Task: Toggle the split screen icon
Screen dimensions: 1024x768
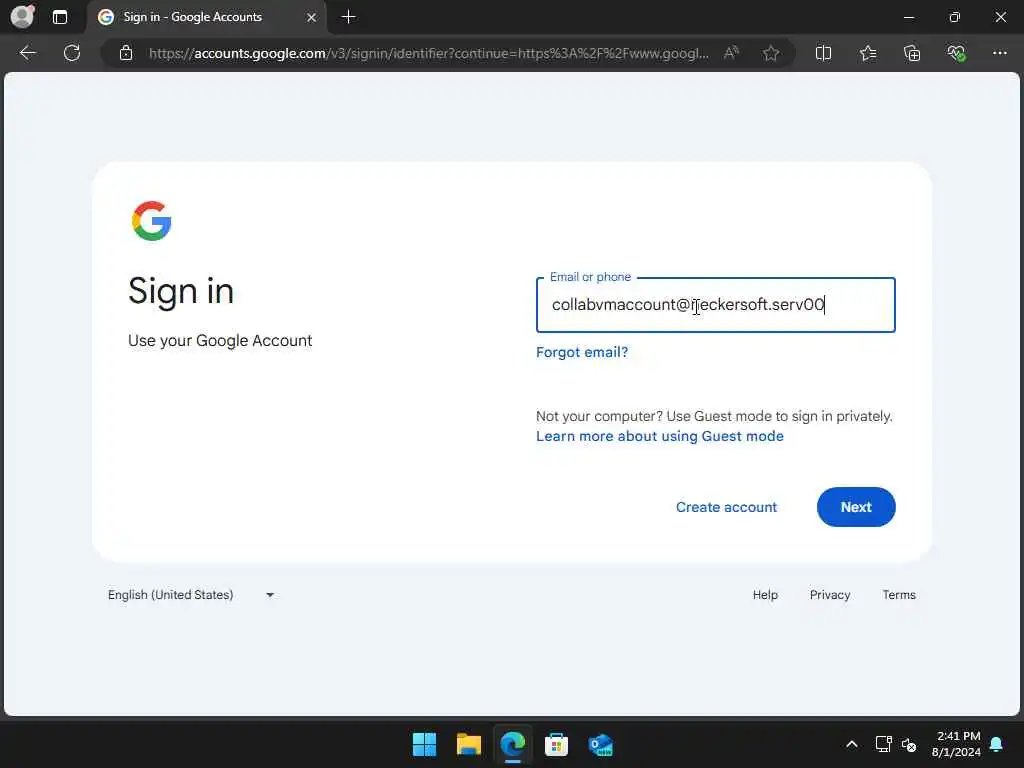Action: point(824,53)
